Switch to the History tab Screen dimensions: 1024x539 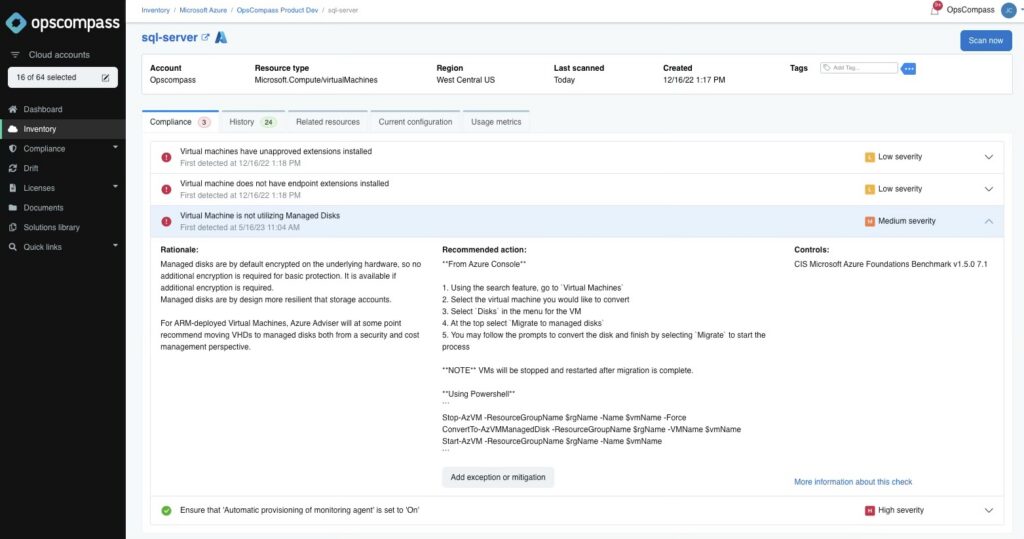tap(250, 122)
